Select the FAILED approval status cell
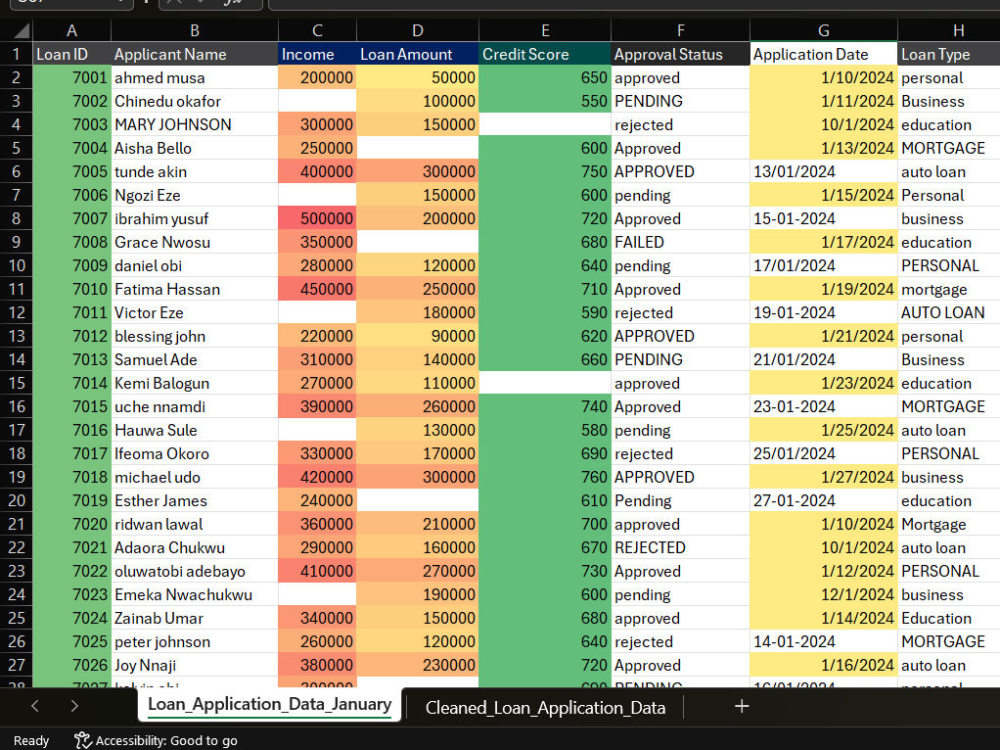This screenshot has height=750, width=1000. pyautogui.click(x=680, y=242)
